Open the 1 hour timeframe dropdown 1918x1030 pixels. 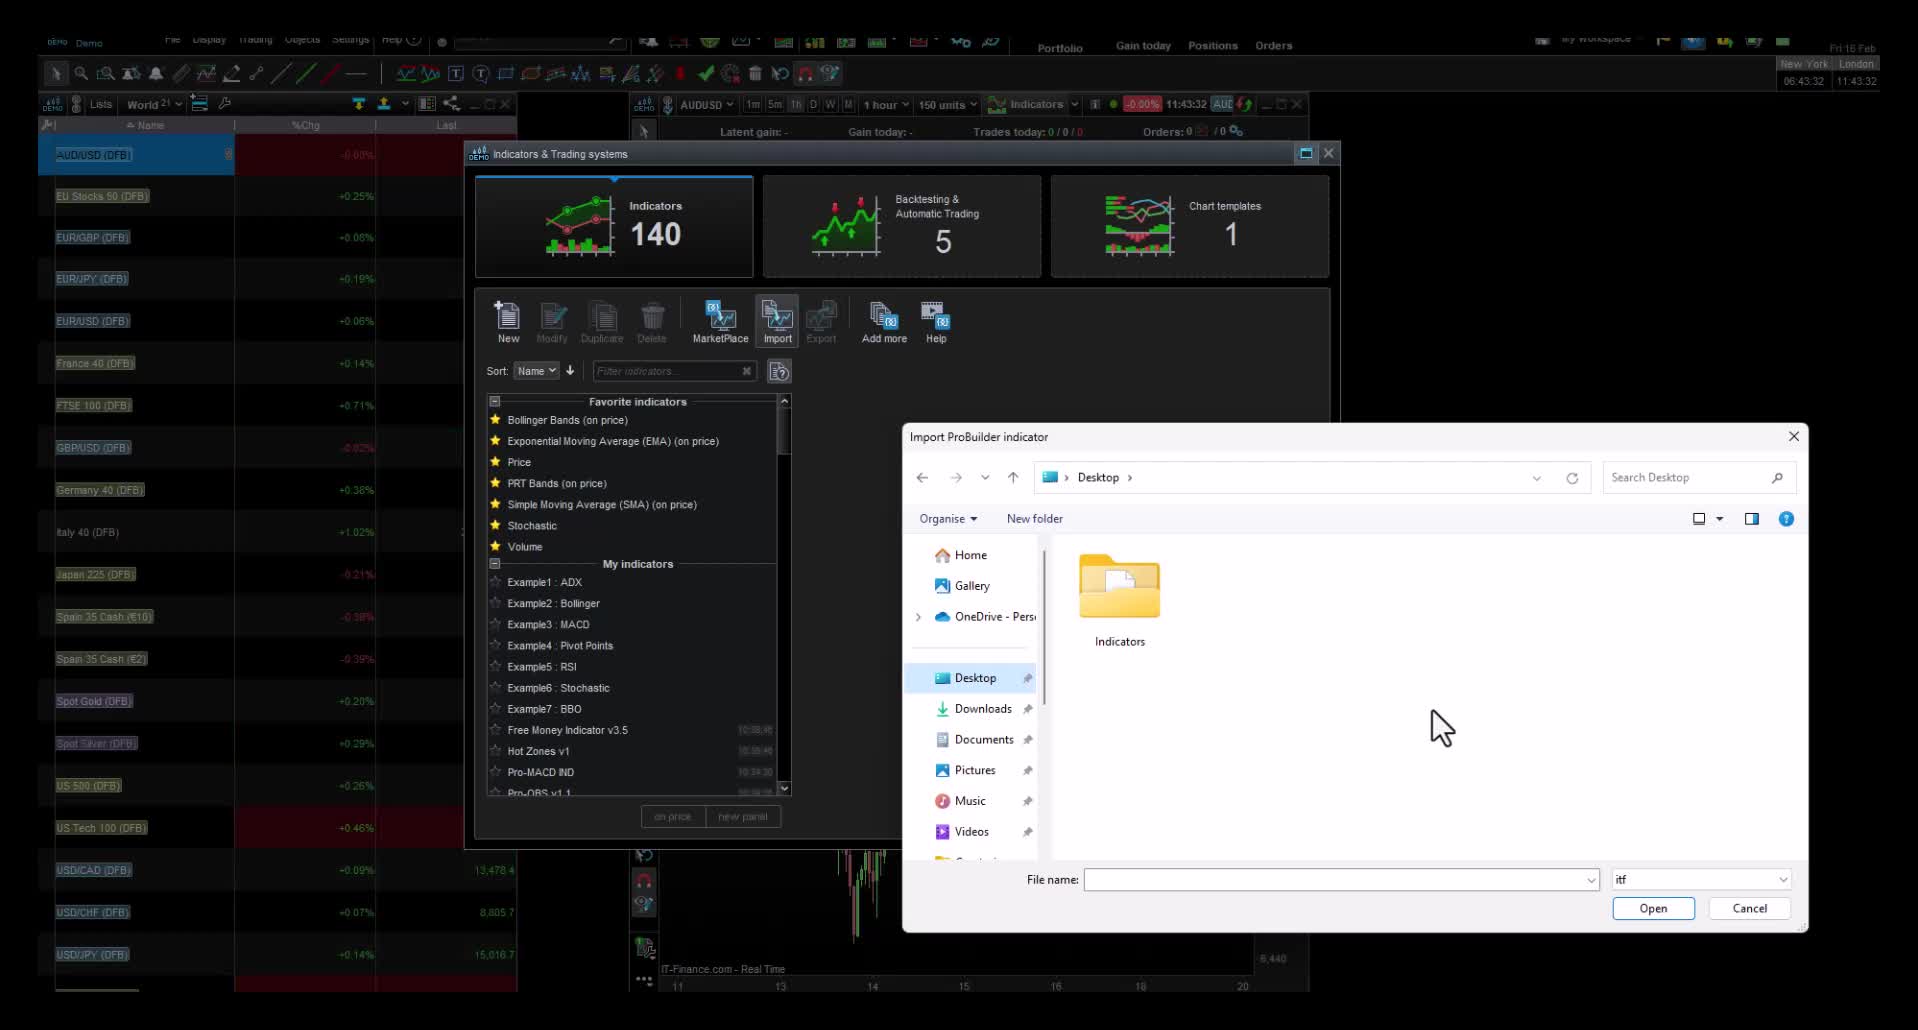coord(884,104)
